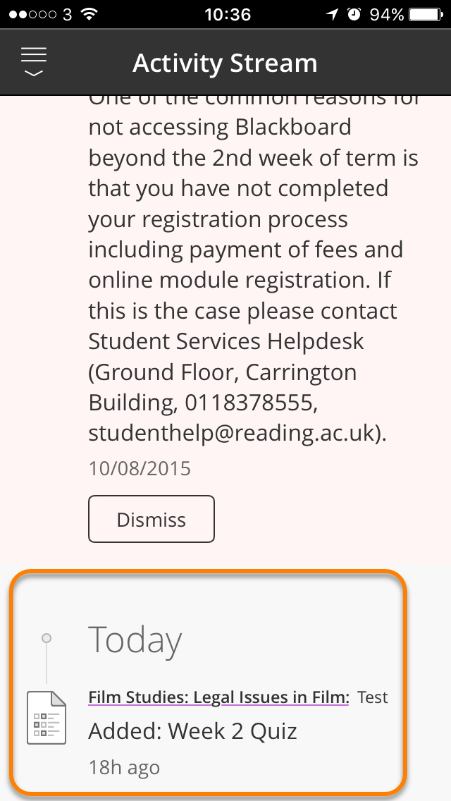Open the Added: Week 2 Quiz item
This screenshot has width=451, height=801.
pyautogui.click(x=193, y=731)
